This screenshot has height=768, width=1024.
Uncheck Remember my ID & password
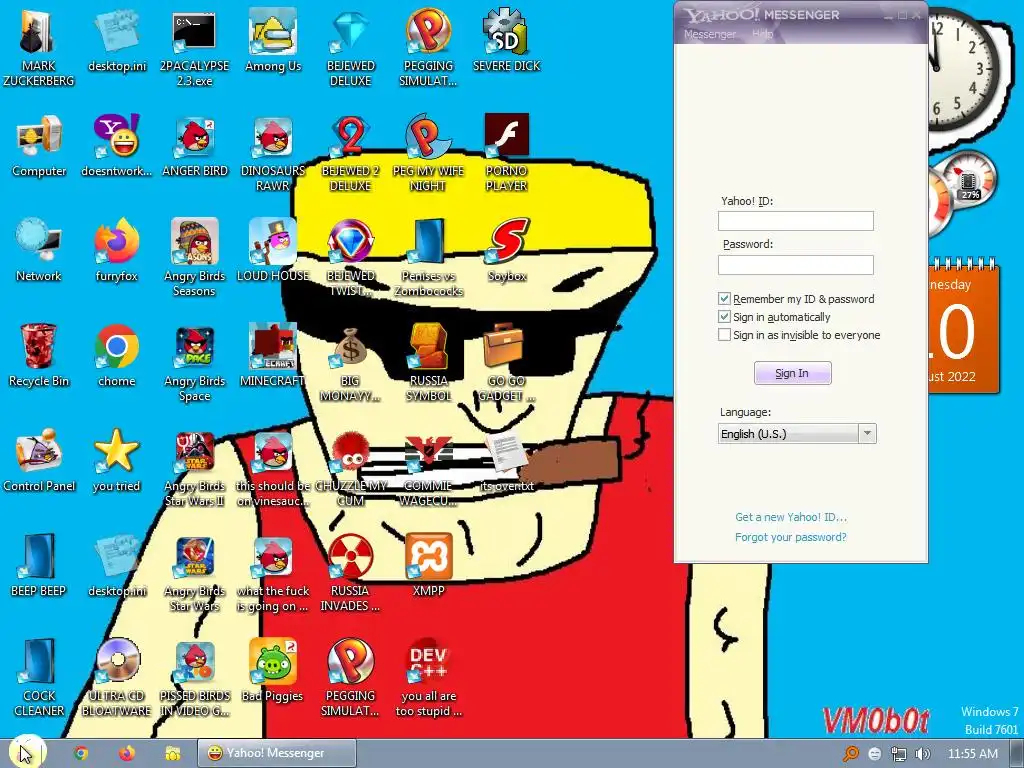(724, 299)
